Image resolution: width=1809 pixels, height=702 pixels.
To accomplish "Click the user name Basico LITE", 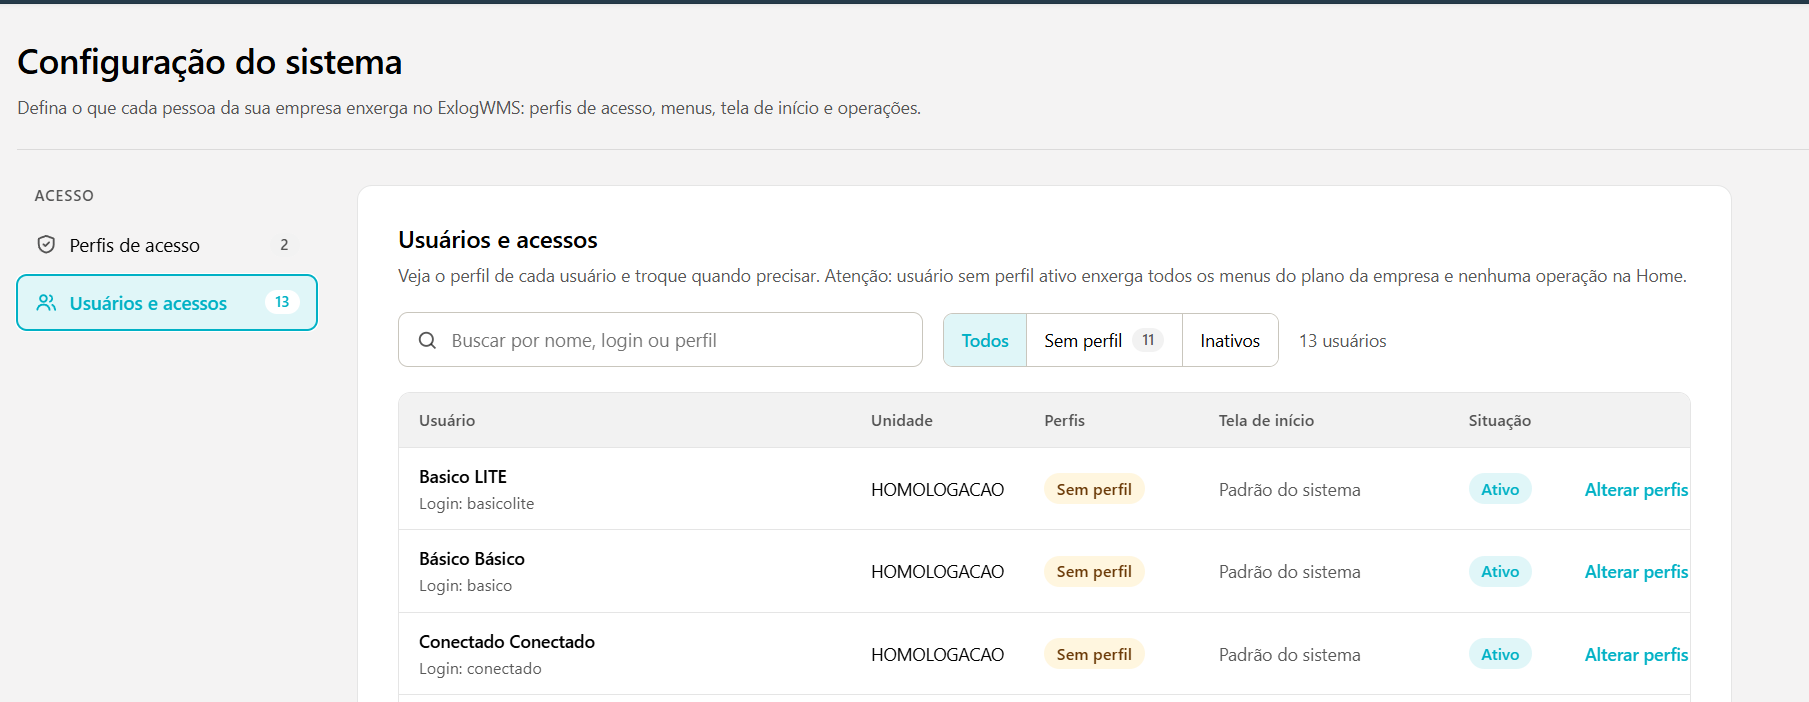I will click(463, 477).
